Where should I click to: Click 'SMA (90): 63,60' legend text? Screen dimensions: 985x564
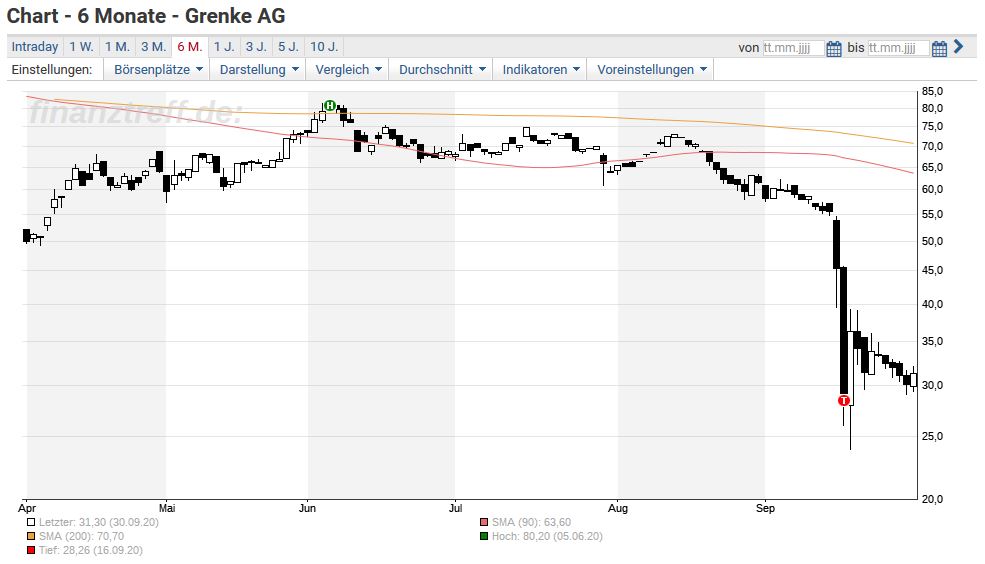click(x=531, y=523)
